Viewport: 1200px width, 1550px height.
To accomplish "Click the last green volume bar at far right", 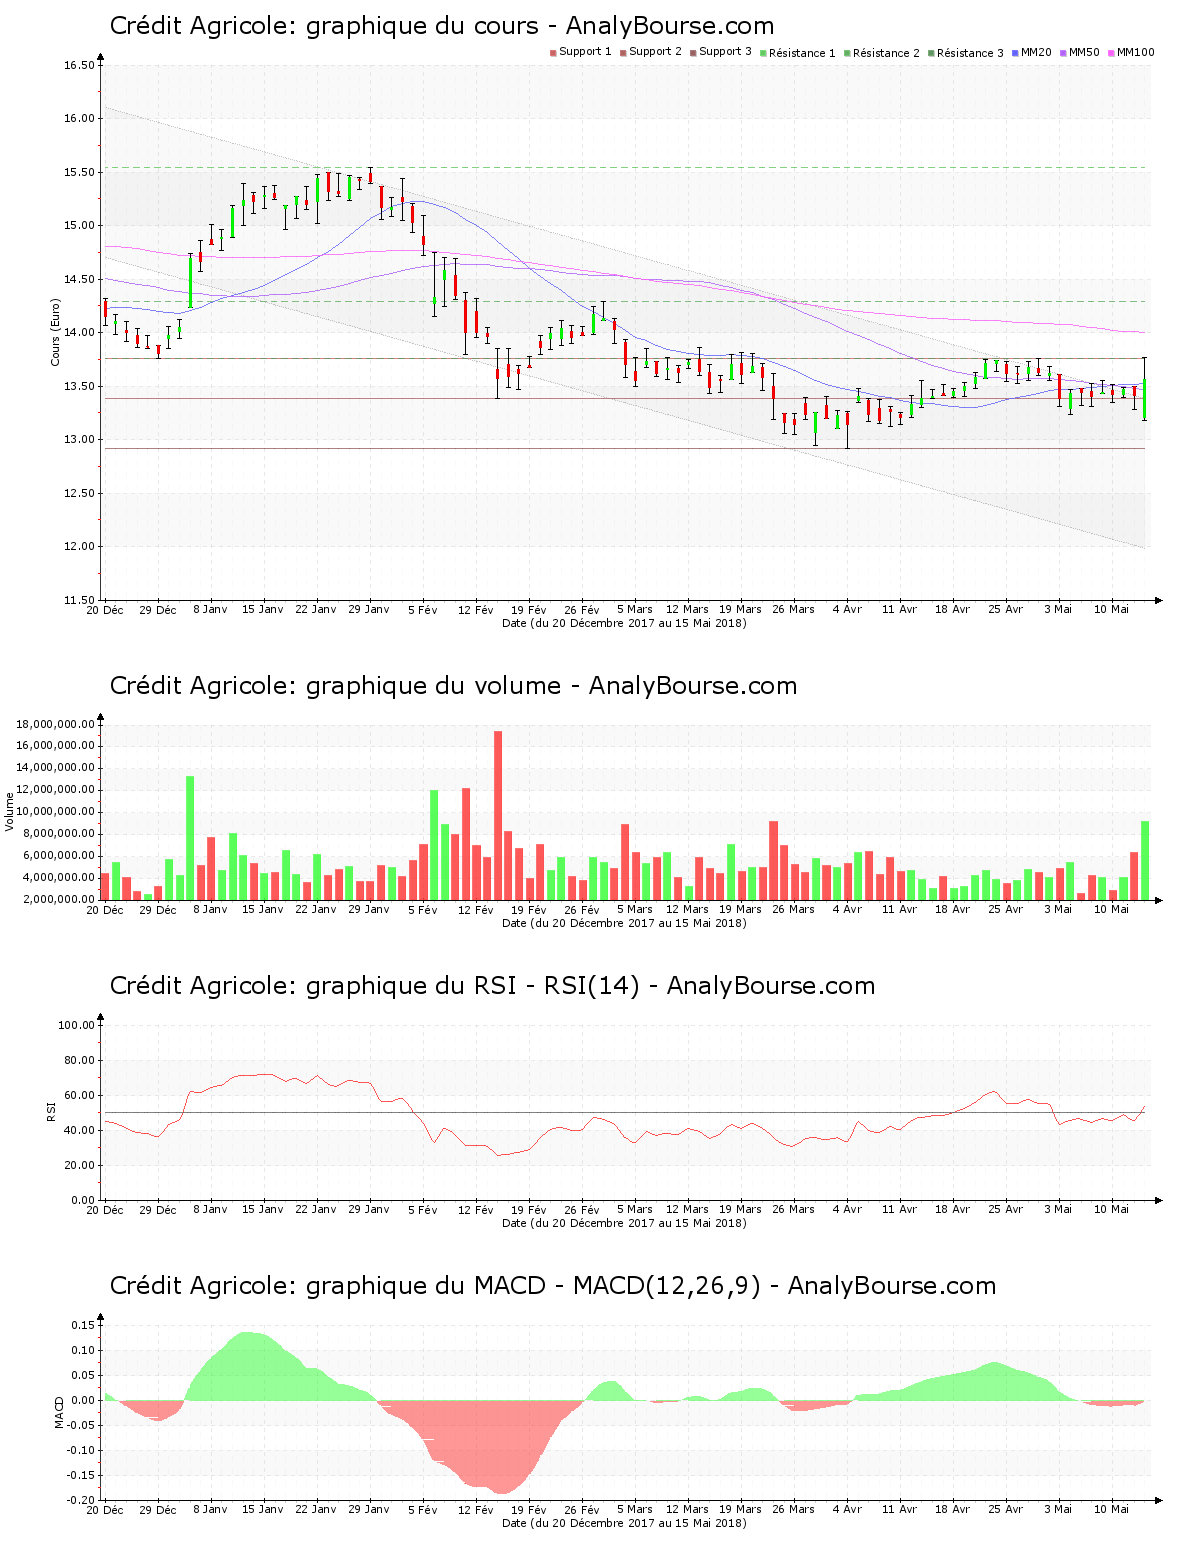I will (1145, 860).
